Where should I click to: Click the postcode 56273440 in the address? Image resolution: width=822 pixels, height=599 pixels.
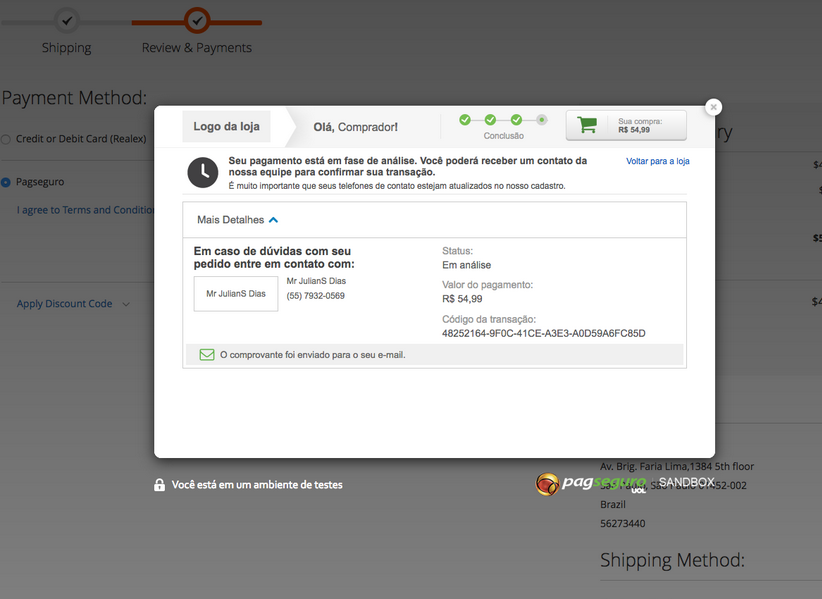click(623, 524)
